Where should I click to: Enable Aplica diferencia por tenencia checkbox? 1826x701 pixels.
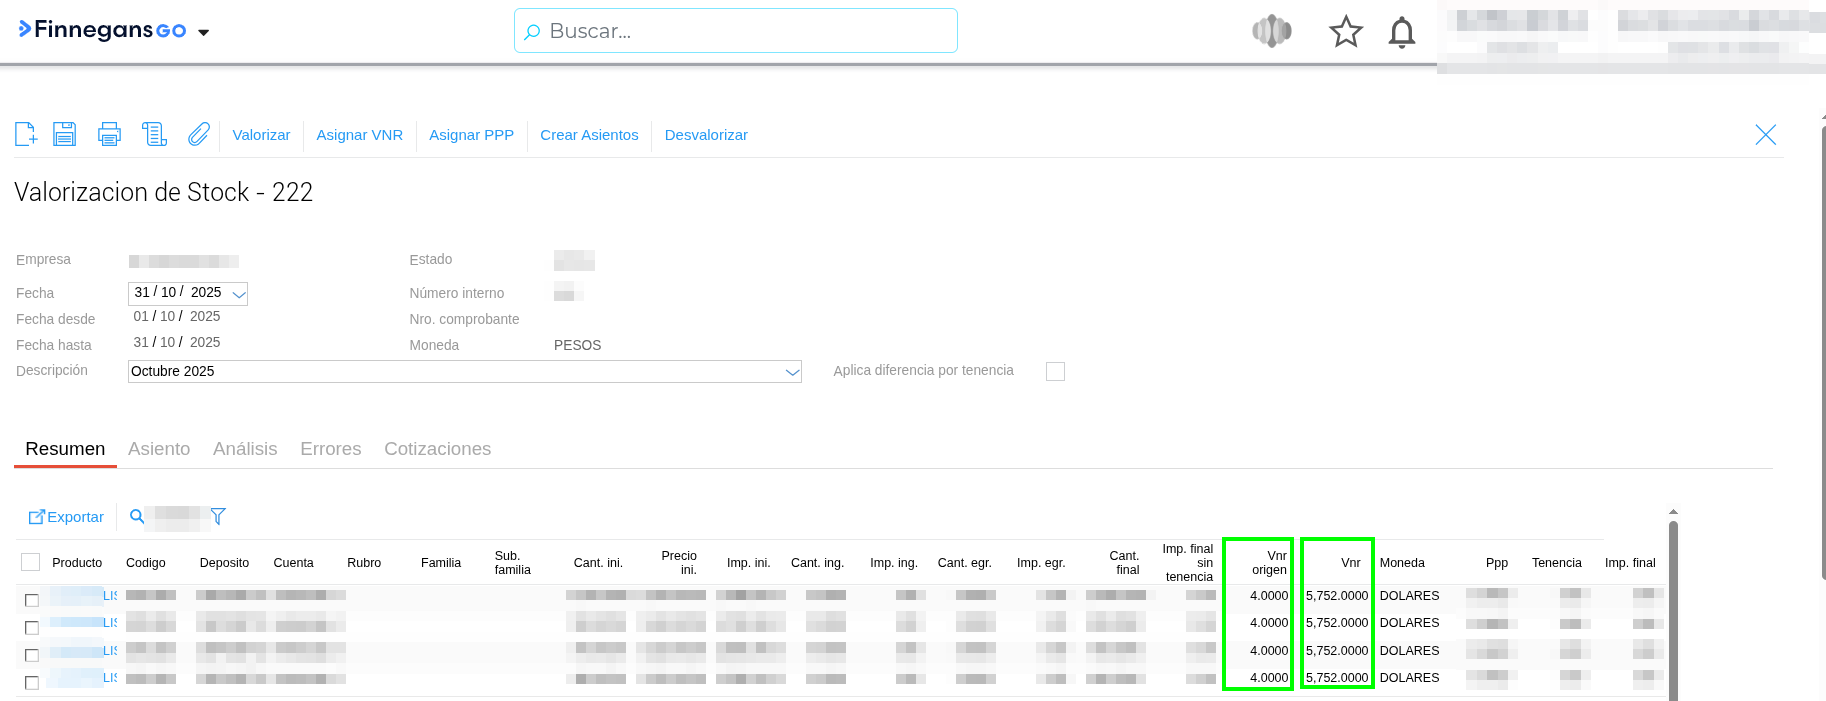point(1055,371)
